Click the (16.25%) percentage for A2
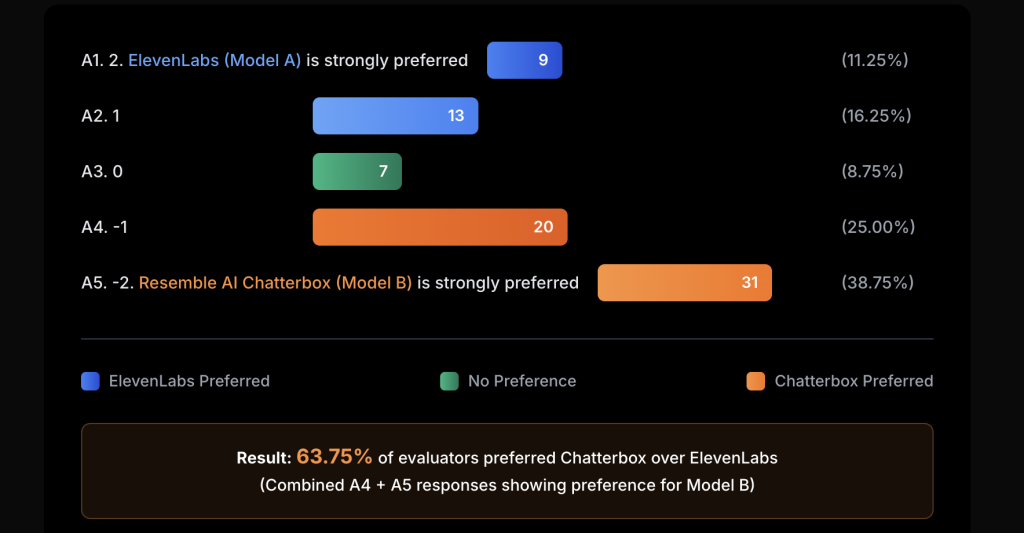This screenshot has width=1024, height=533. 876,116
